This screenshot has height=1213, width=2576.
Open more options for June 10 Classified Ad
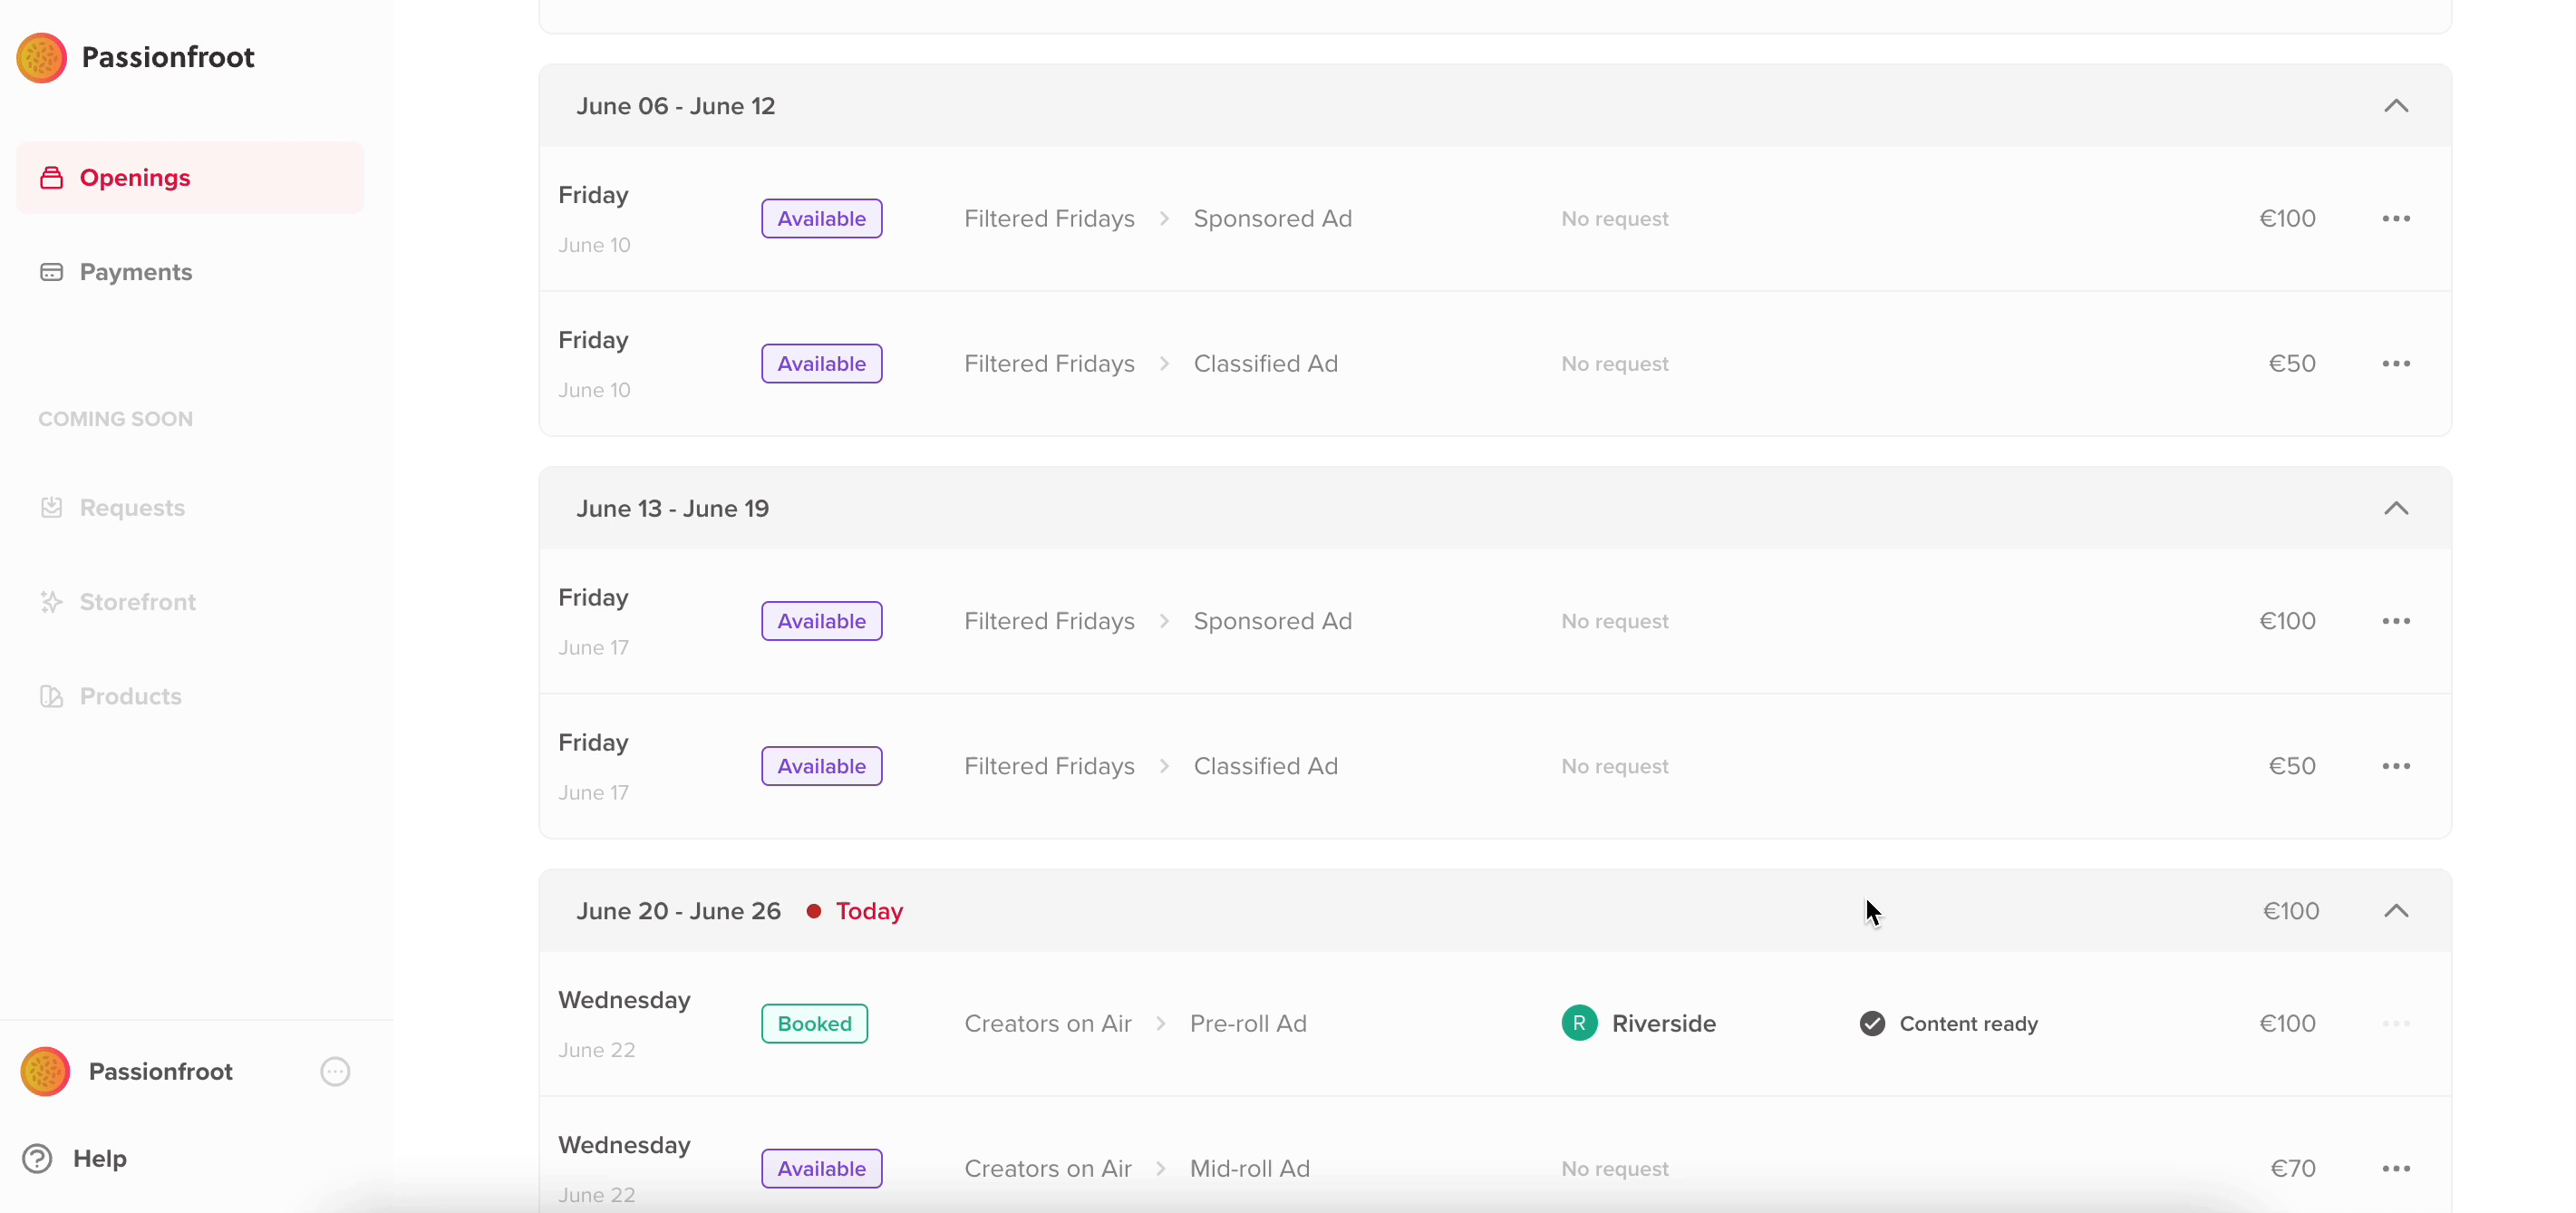[2395, 364]
